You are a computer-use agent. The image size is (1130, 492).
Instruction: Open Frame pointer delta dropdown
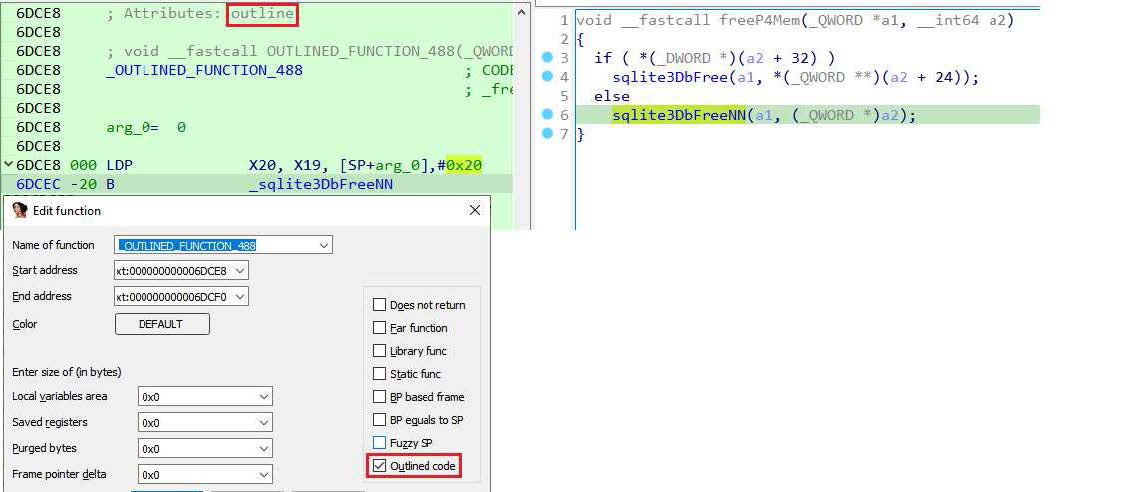tap(264, 475)
